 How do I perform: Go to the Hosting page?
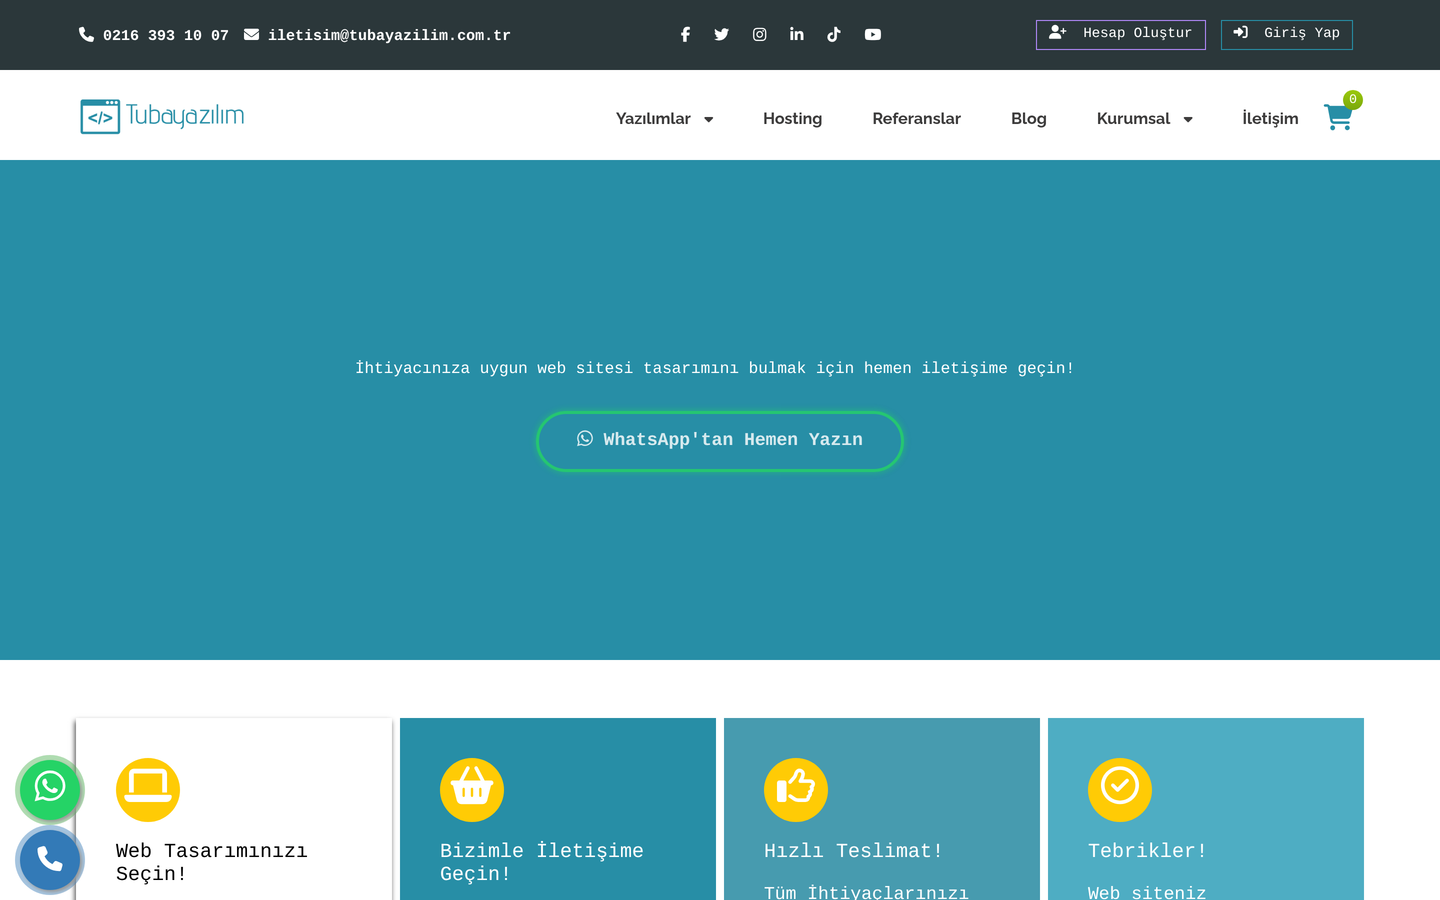point(792,118)
